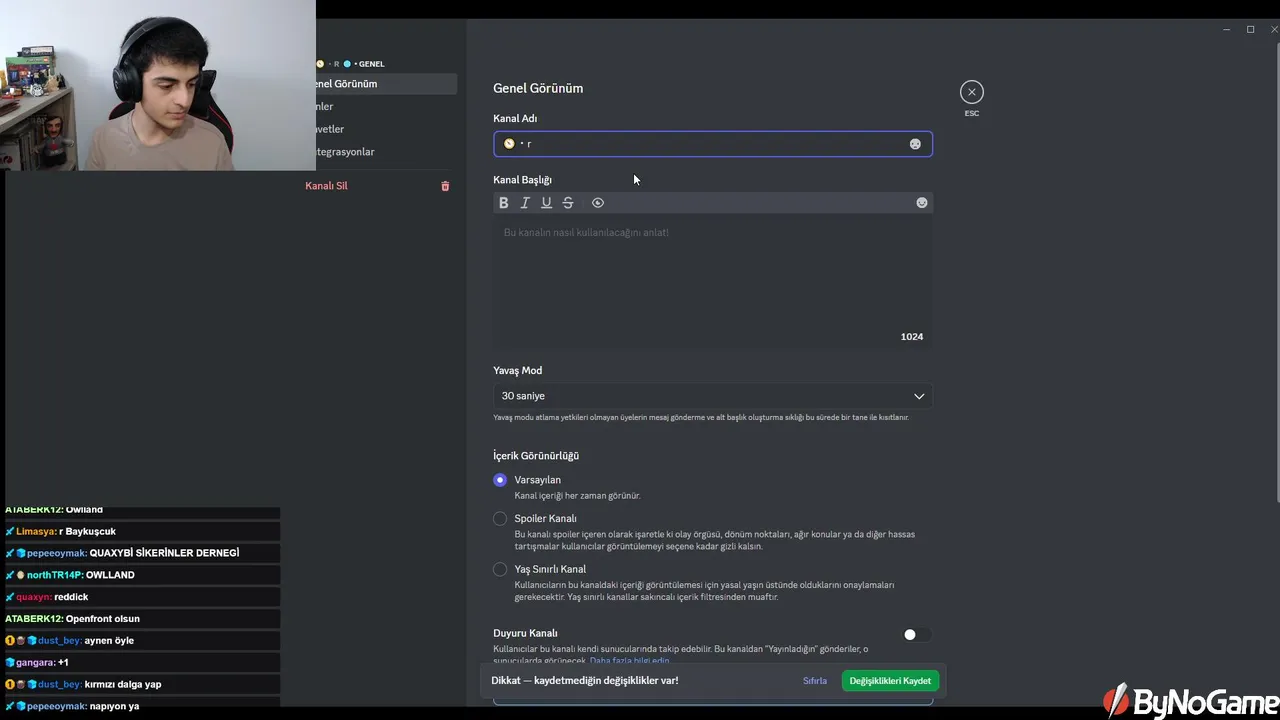Open emoji picker in Kanal Adı field
Viewport: 1280px width, 720px height.
click(915, 144)
